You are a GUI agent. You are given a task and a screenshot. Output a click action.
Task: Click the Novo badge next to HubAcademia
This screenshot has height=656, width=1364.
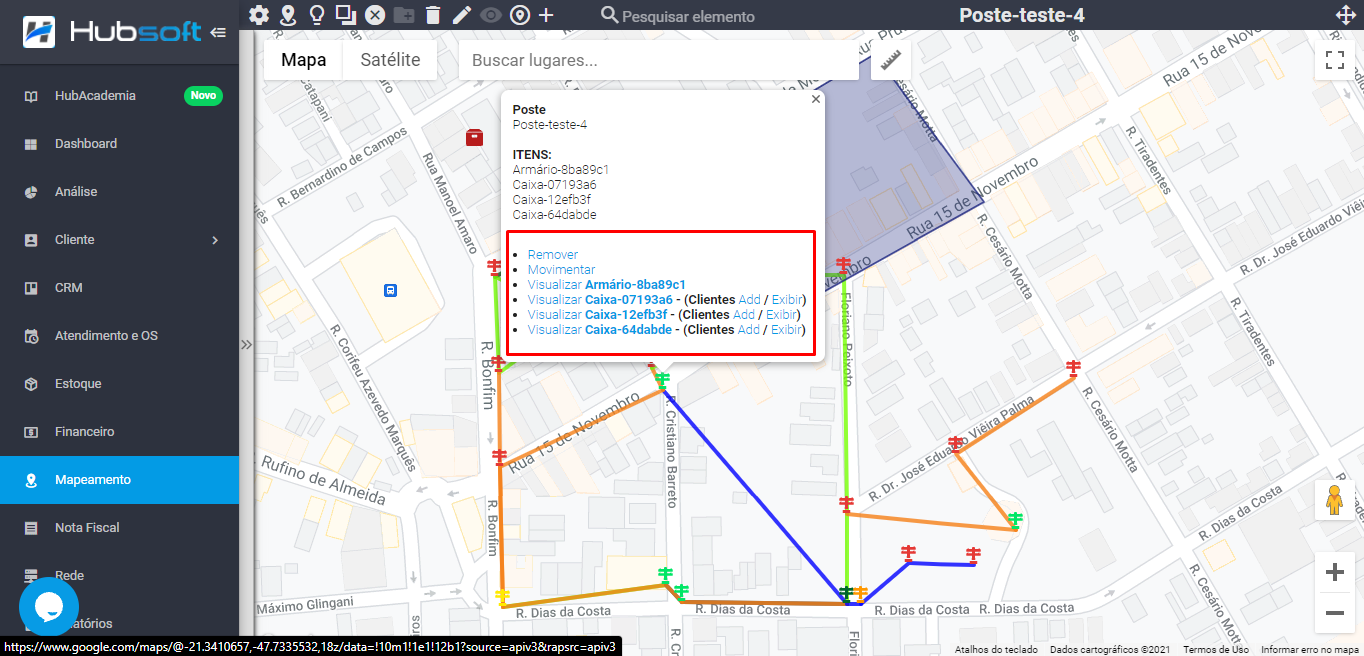203,96
